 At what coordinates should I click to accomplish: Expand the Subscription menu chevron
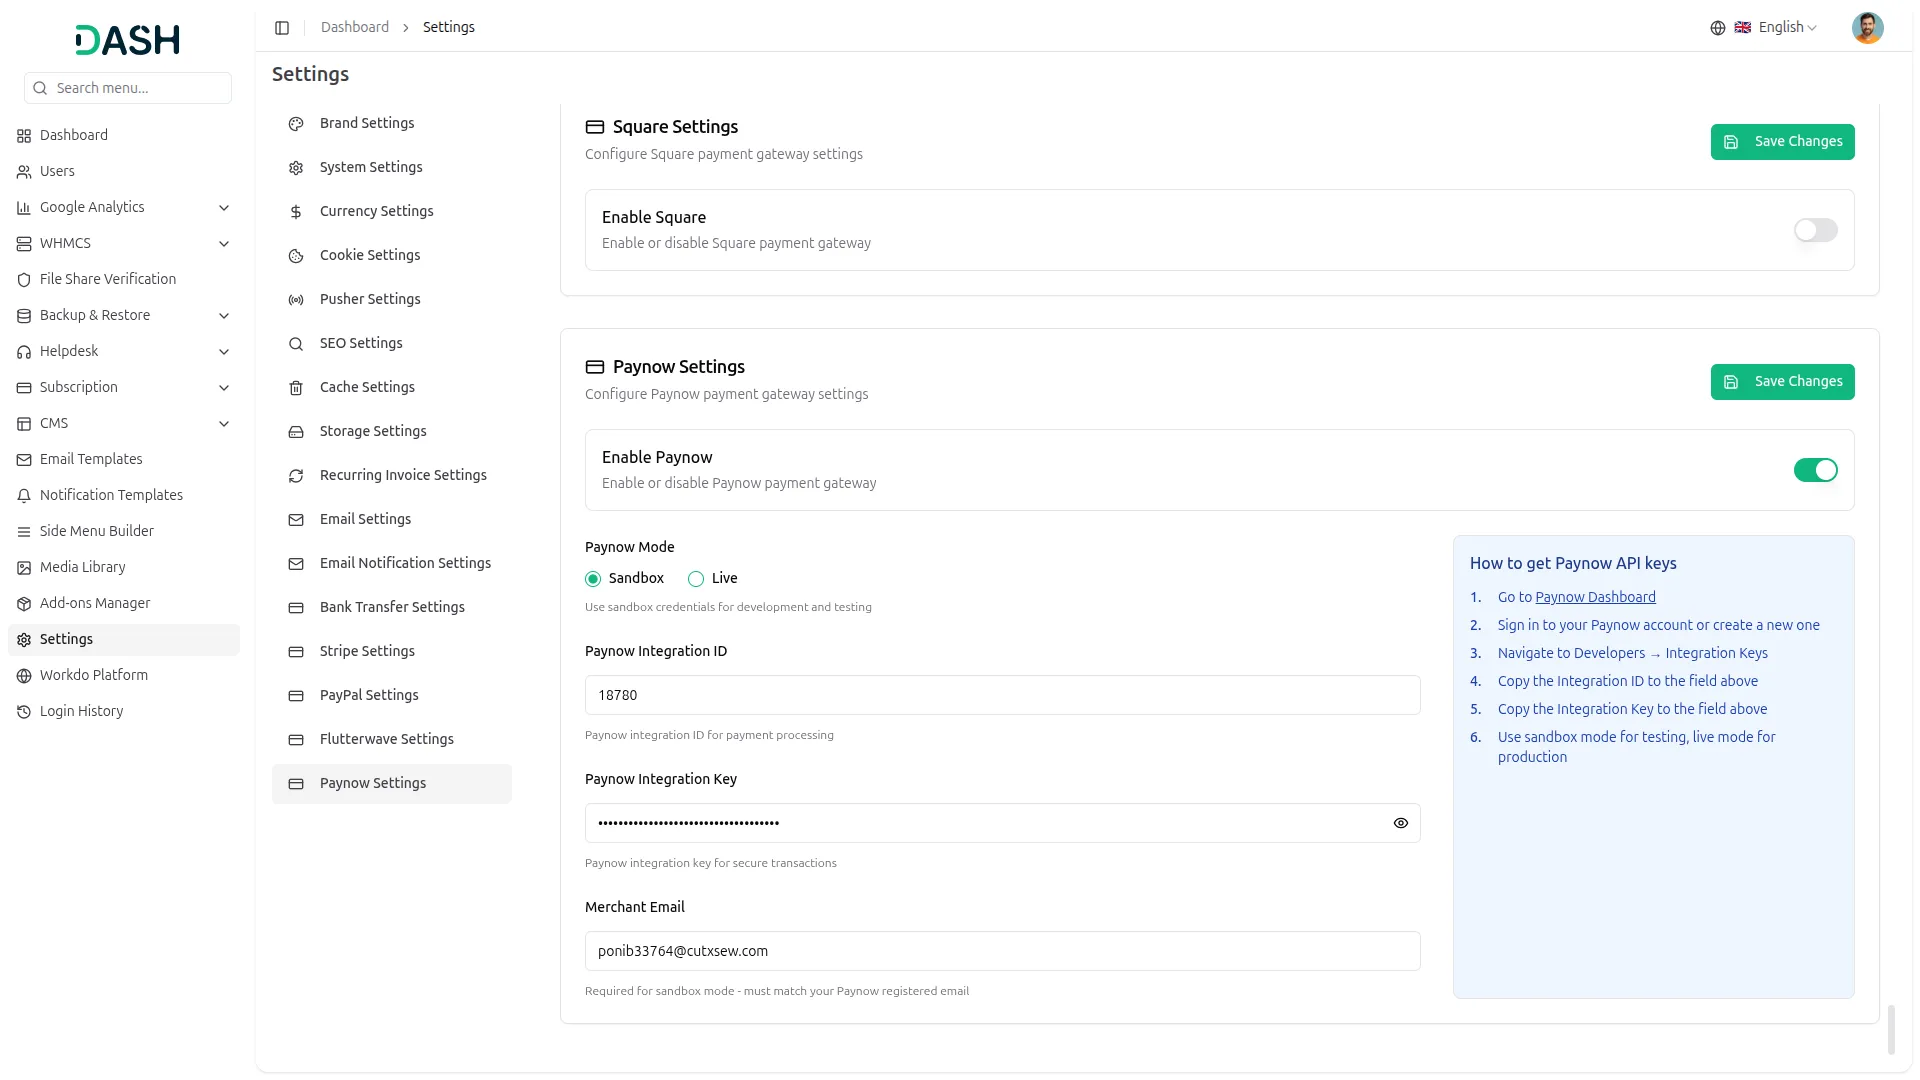click(224, 388)
